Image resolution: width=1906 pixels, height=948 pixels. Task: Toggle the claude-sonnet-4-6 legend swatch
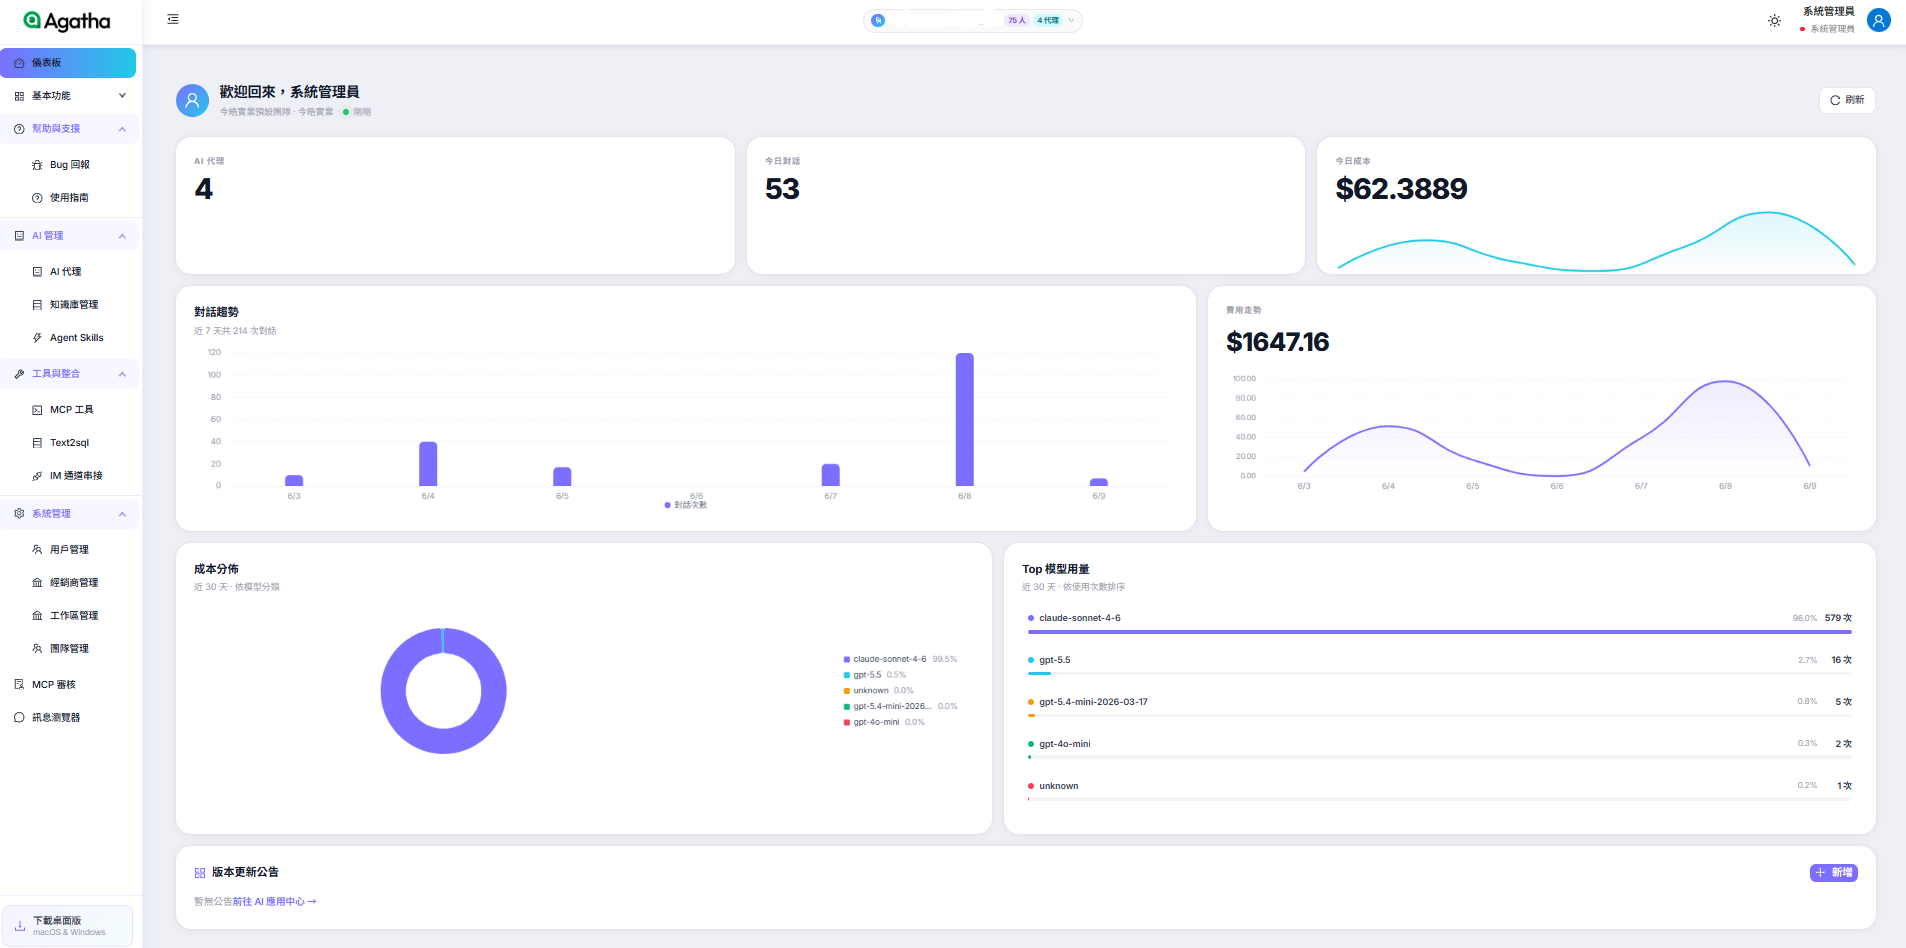click(x=847, y=660)
